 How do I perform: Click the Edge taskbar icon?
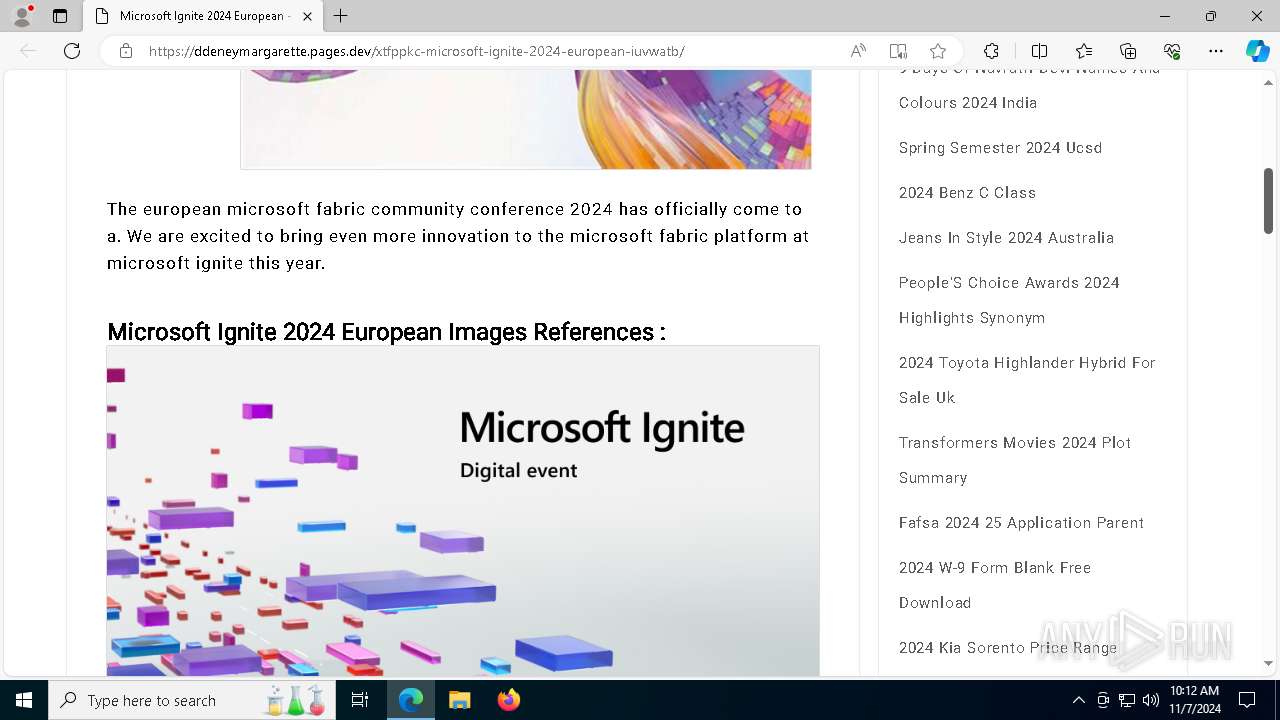(411, 700)
